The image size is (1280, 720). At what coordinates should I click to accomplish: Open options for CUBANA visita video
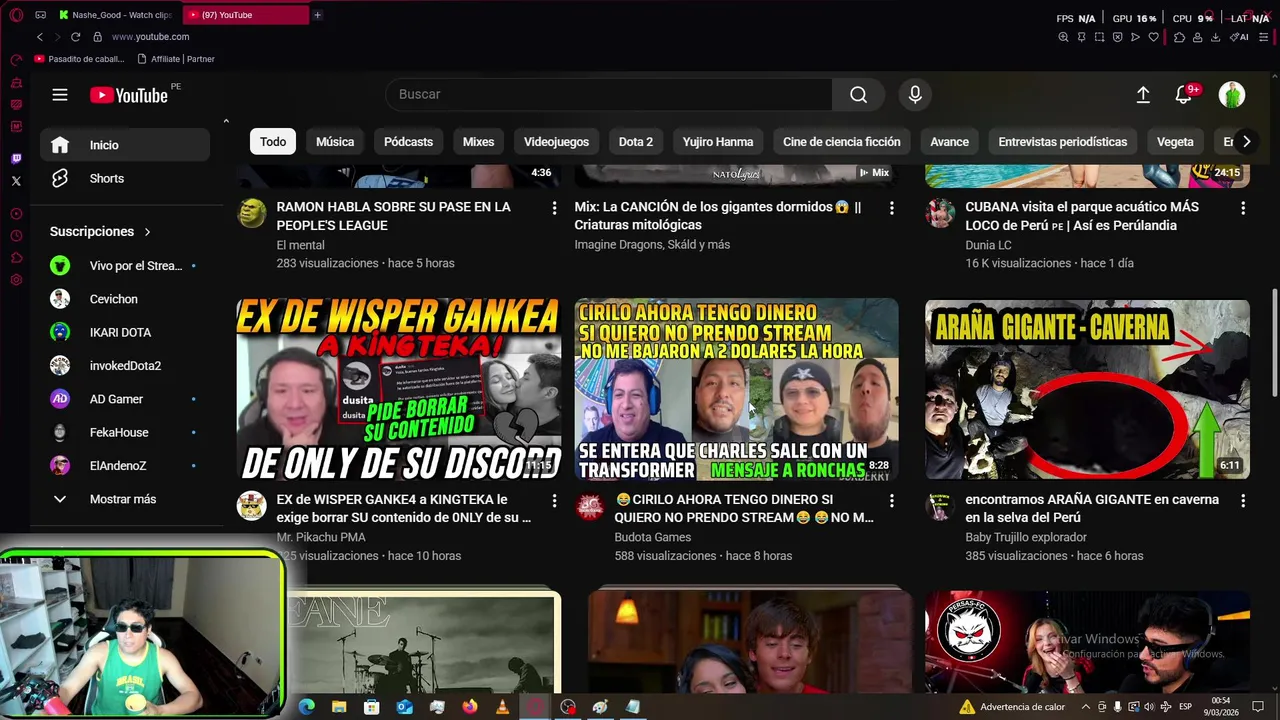1242,208
